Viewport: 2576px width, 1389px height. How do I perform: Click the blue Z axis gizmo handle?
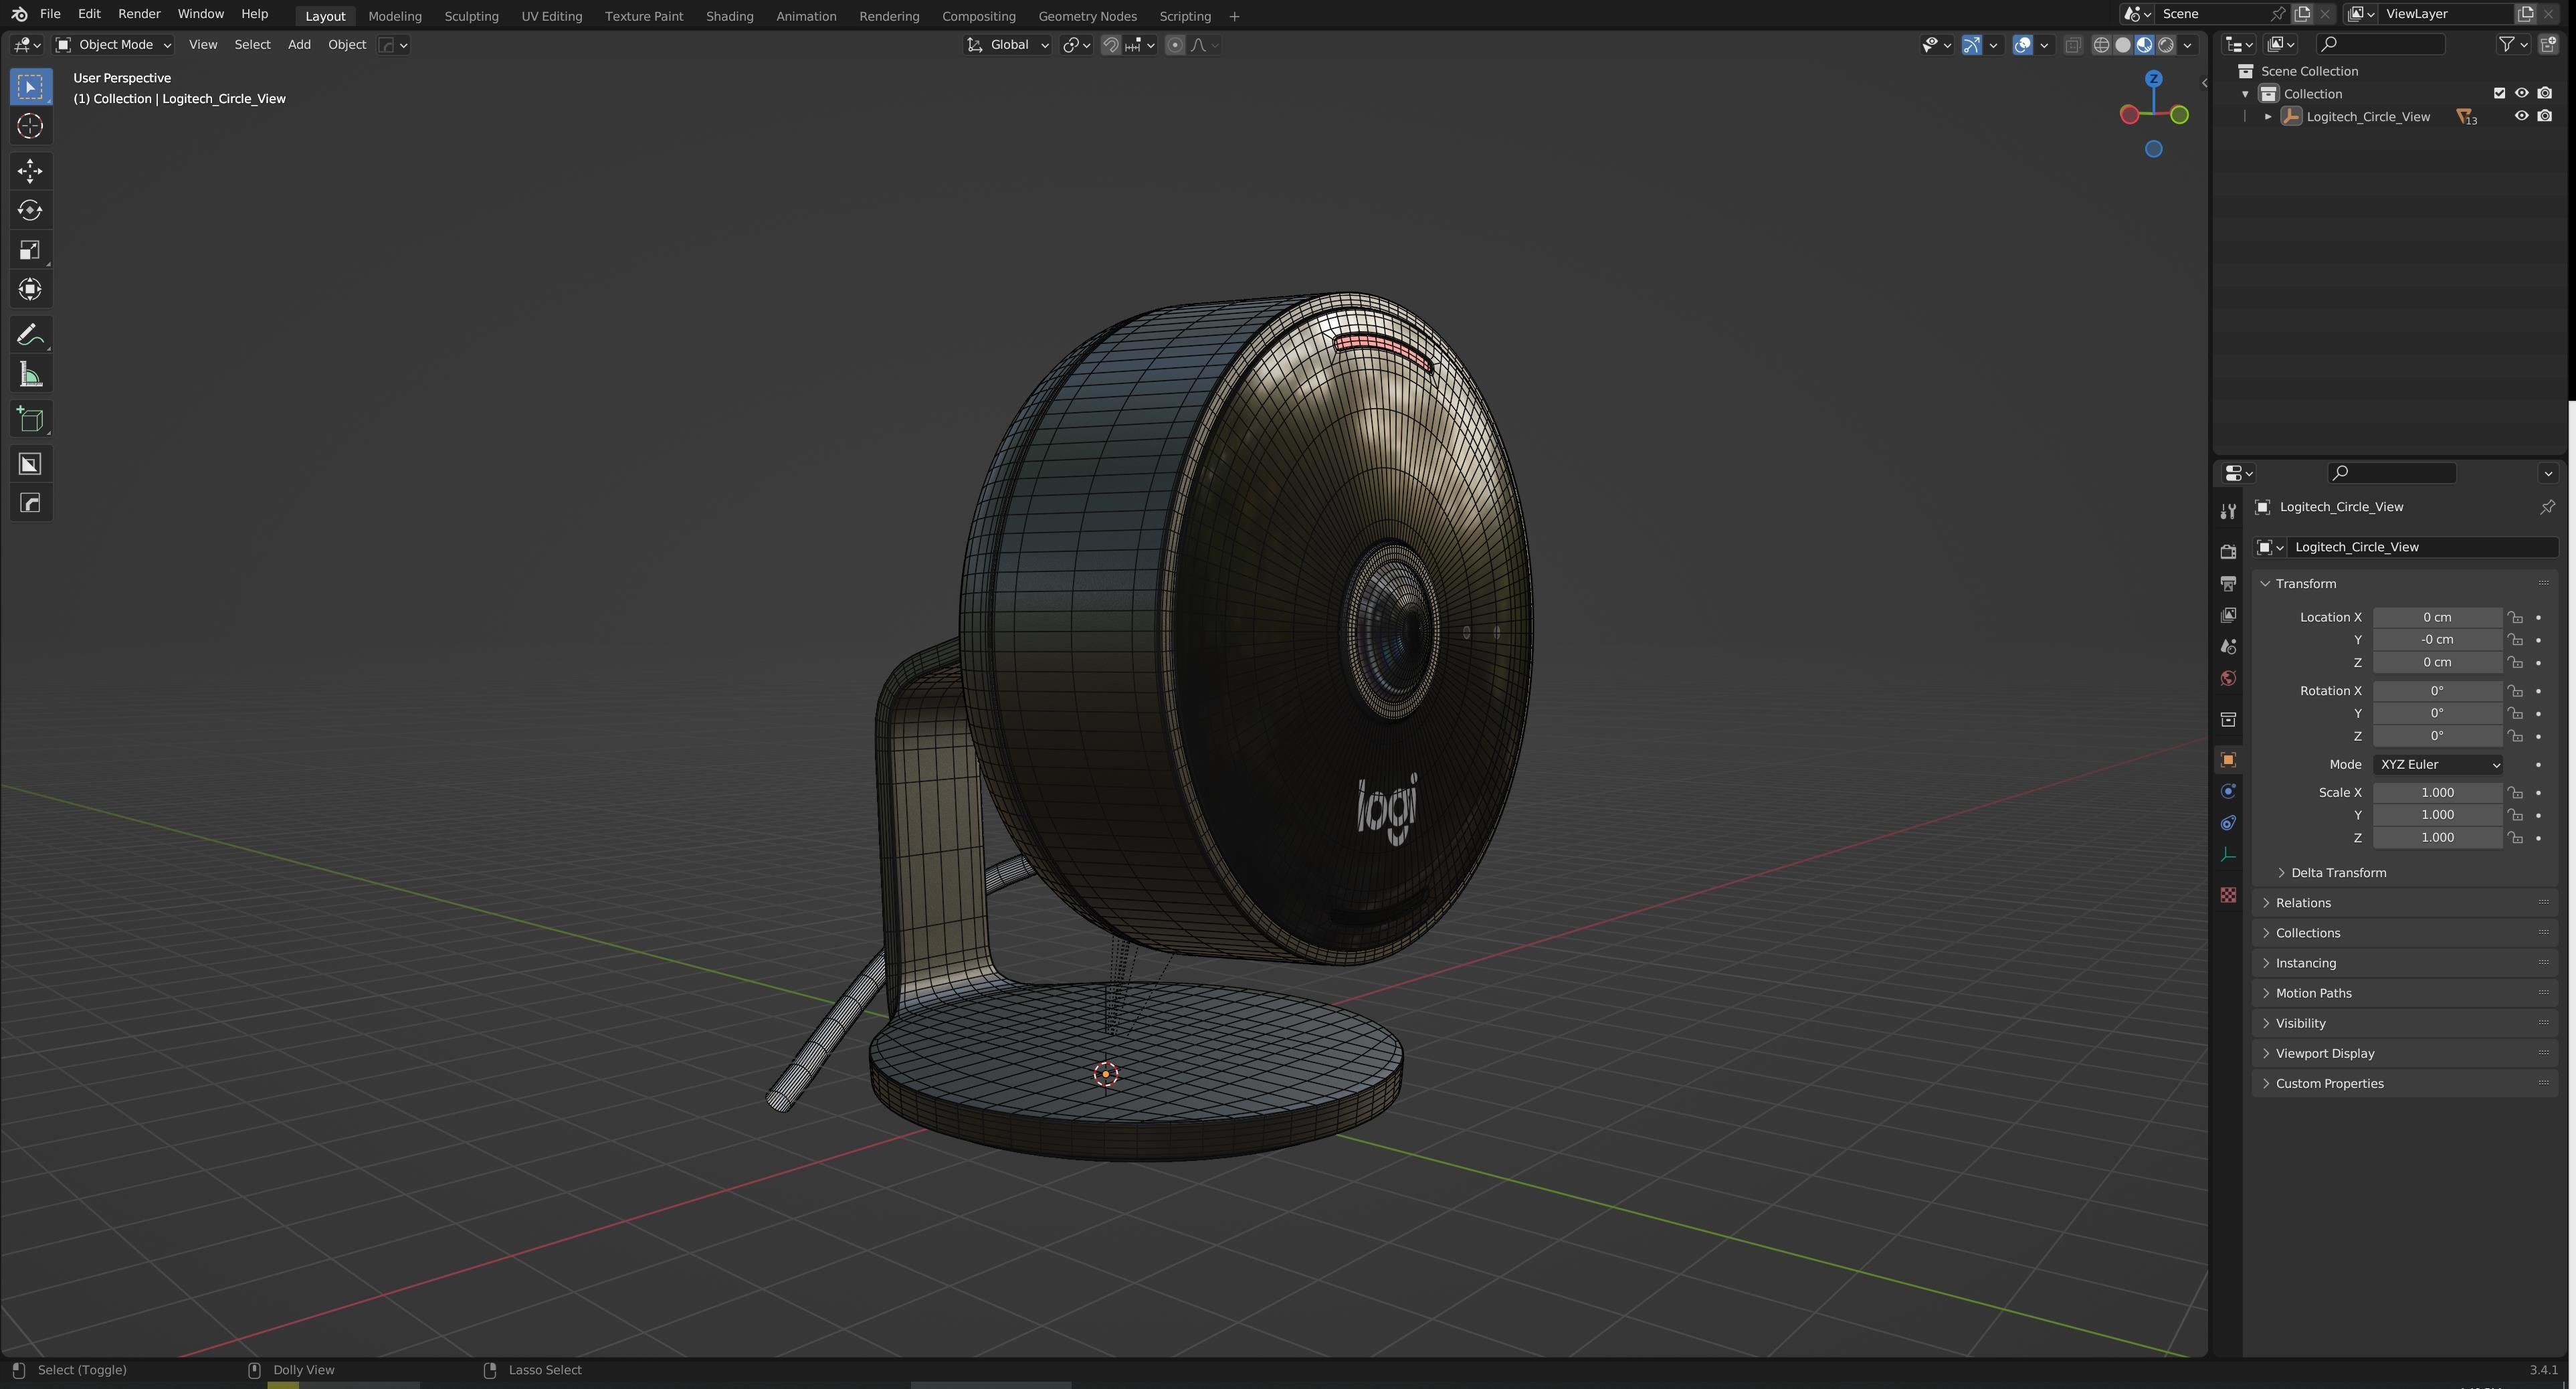click(x=2153, y=79)
